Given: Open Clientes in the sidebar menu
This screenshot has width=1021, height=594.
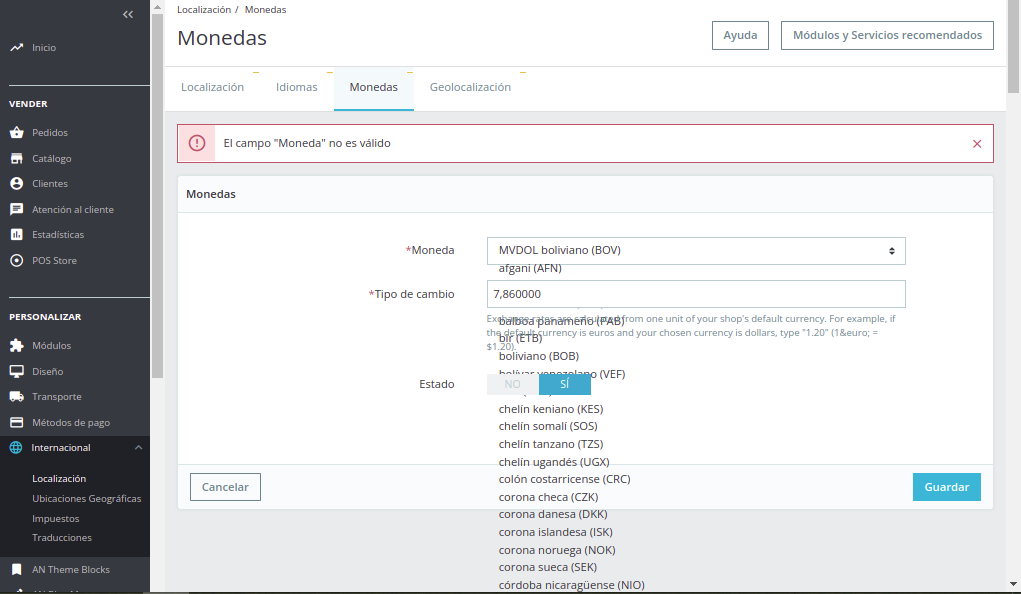Looking at the screenshot, I should point(50,184).
